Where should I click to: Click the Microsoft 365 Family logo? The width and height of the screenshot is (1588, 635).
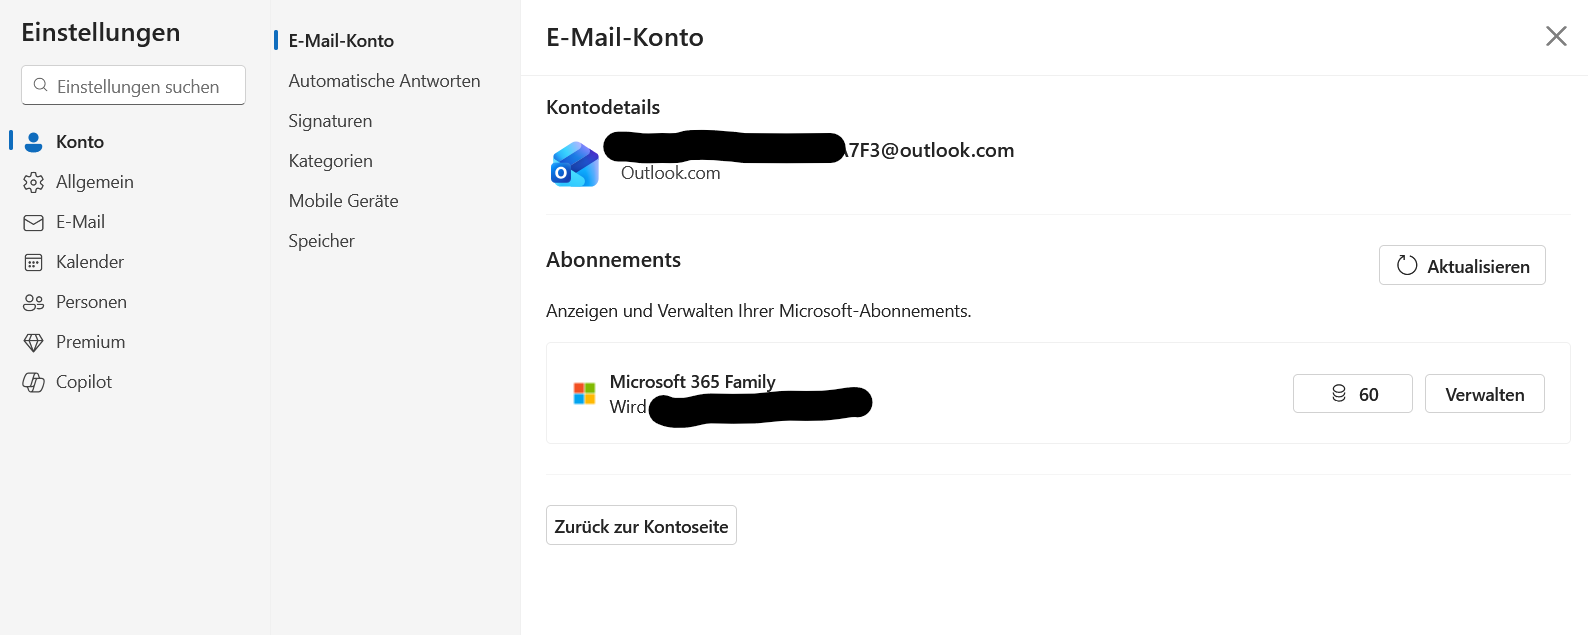[584, 393]
